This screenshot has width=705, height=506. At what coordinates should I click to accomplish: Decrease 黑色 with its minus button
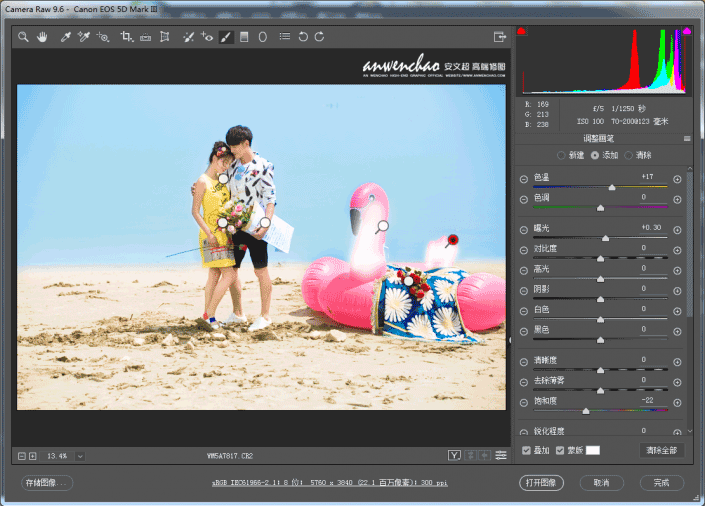[523, 331]
